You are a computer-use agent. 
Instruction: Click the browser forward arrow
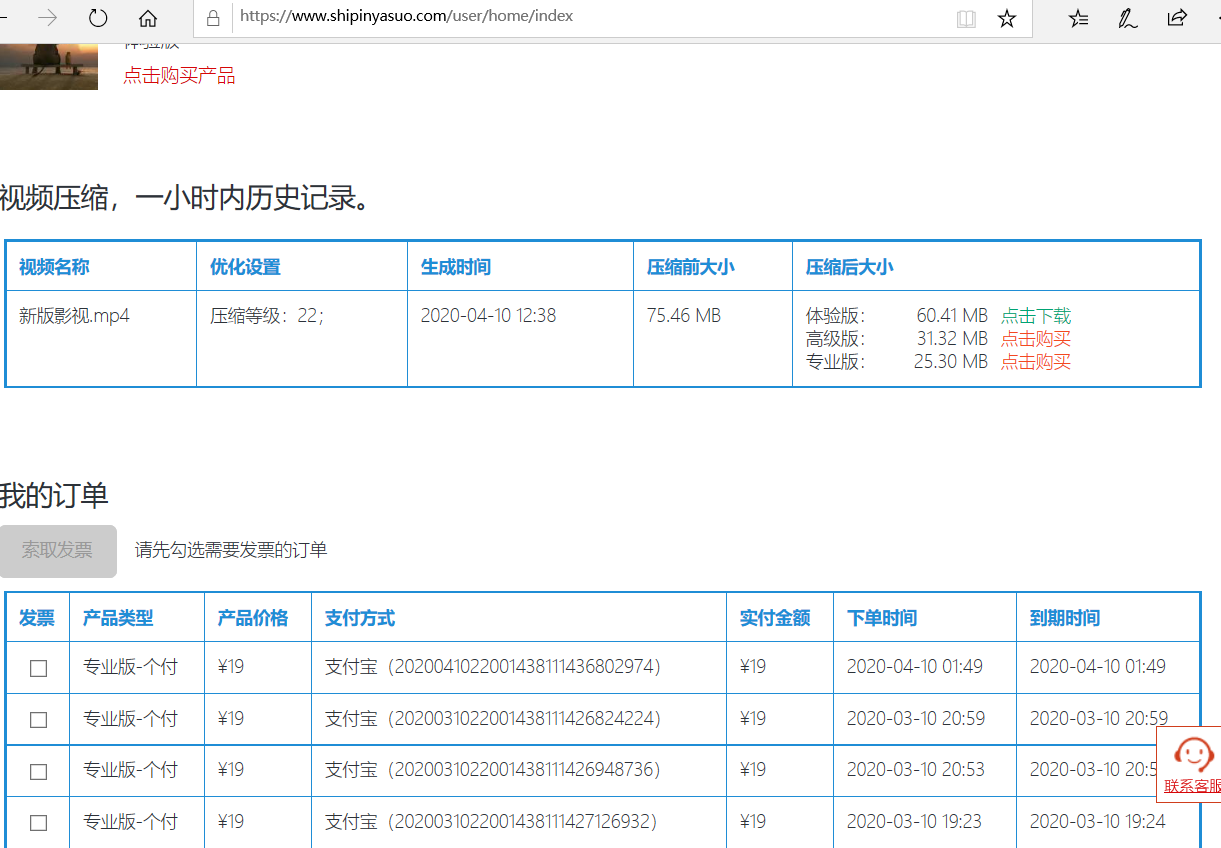coord(47,18)
